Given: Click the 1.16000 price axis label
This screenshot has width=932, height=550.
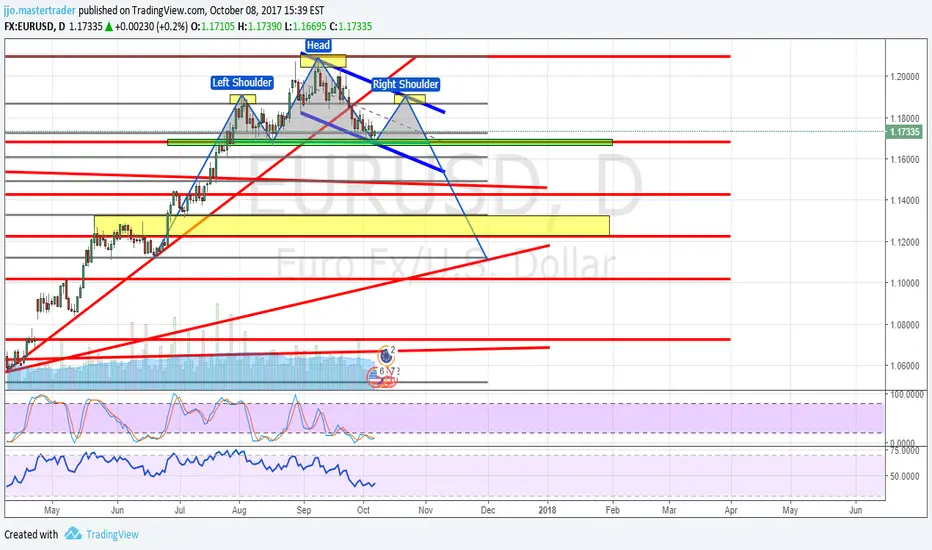Looking at the screenshot, I should [904, 159].
